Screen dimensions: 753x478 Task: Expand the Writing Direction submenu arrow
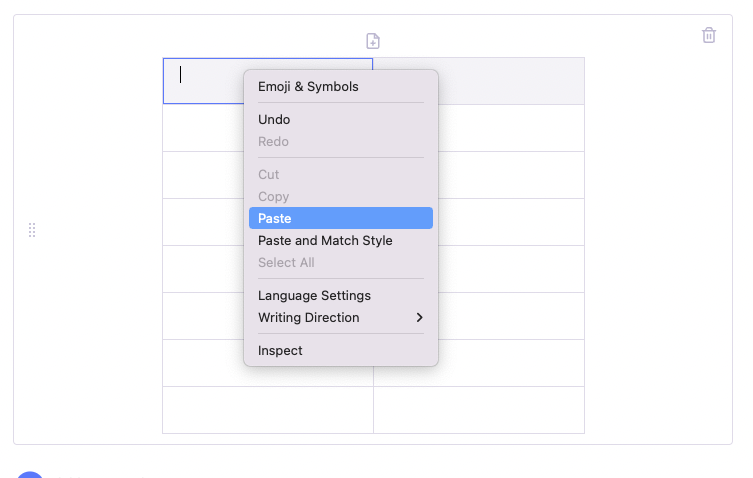click(x=419, y=318)
